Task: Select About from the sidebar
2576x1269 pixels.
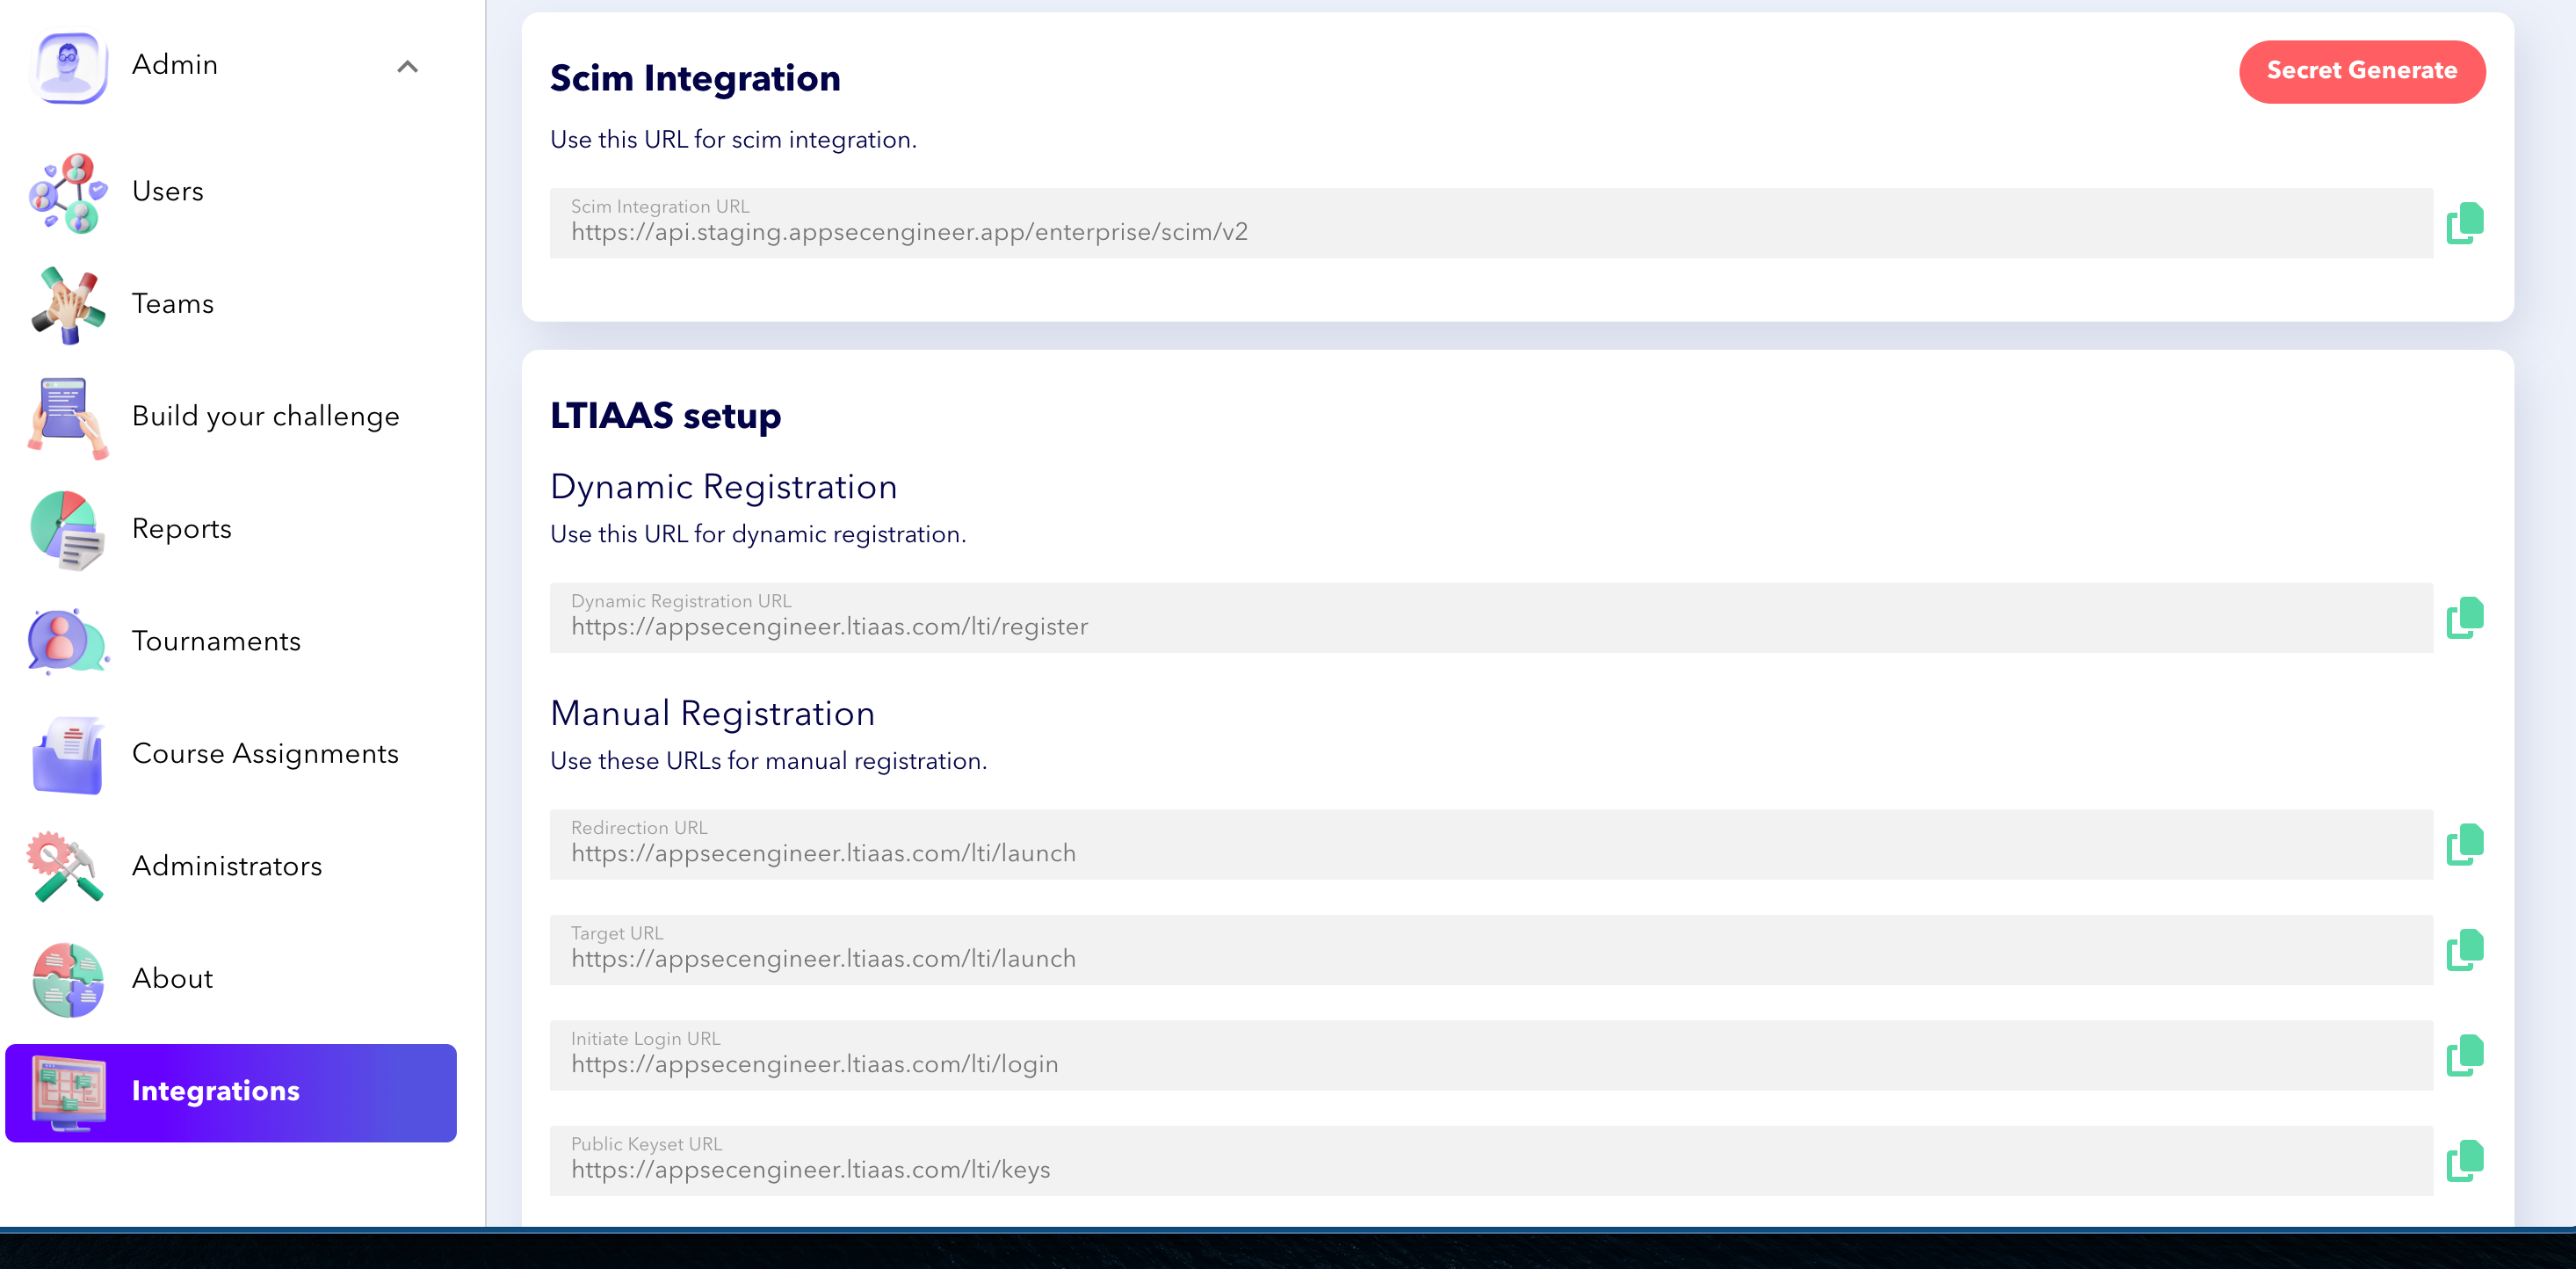Action: (x=172, y=980)
